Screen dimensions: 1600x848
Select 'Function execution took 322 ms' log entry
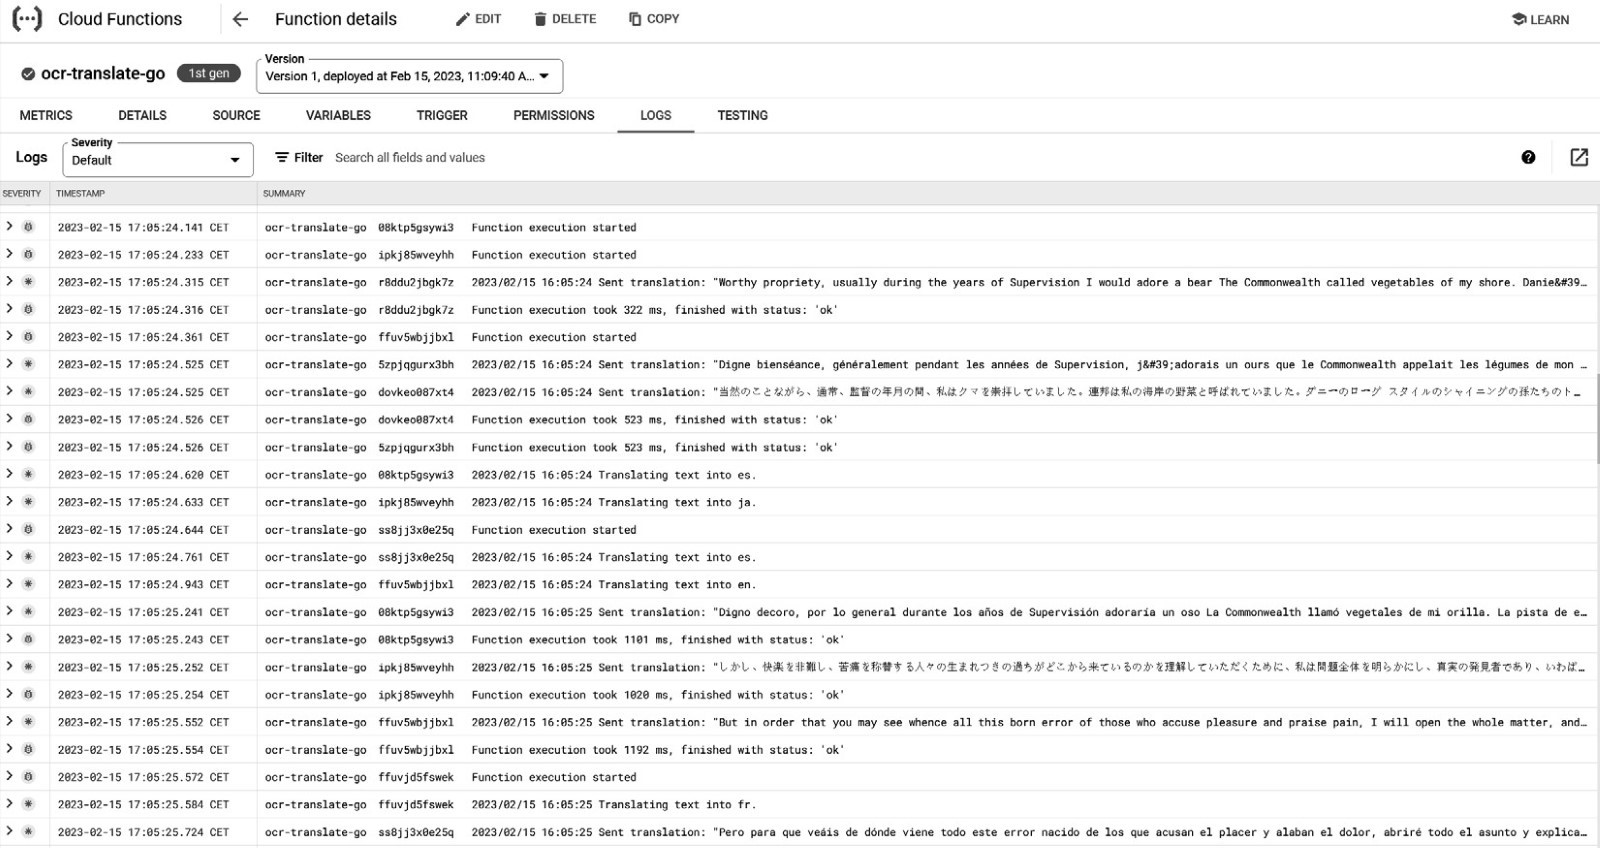point(655,309)
